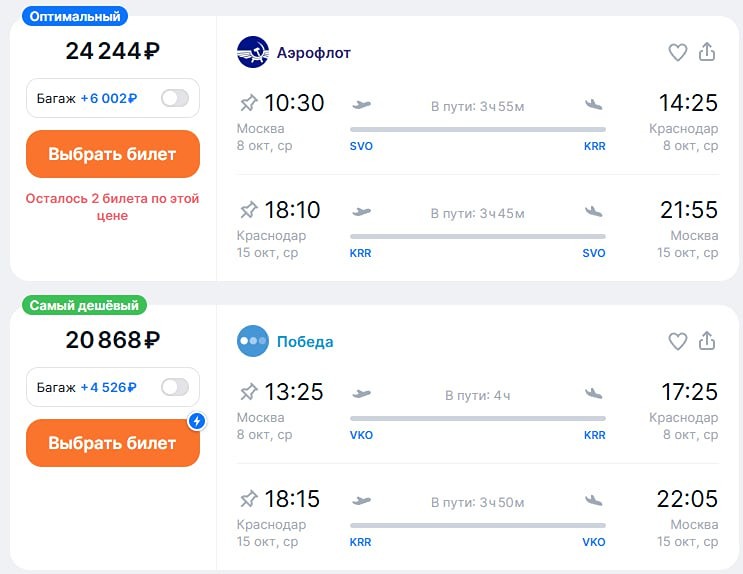Image resolution: width=743 pixels, height=574 pixels.
Task: Add Pobeda ticket to favorites (heart icon)
Action: 678,341
